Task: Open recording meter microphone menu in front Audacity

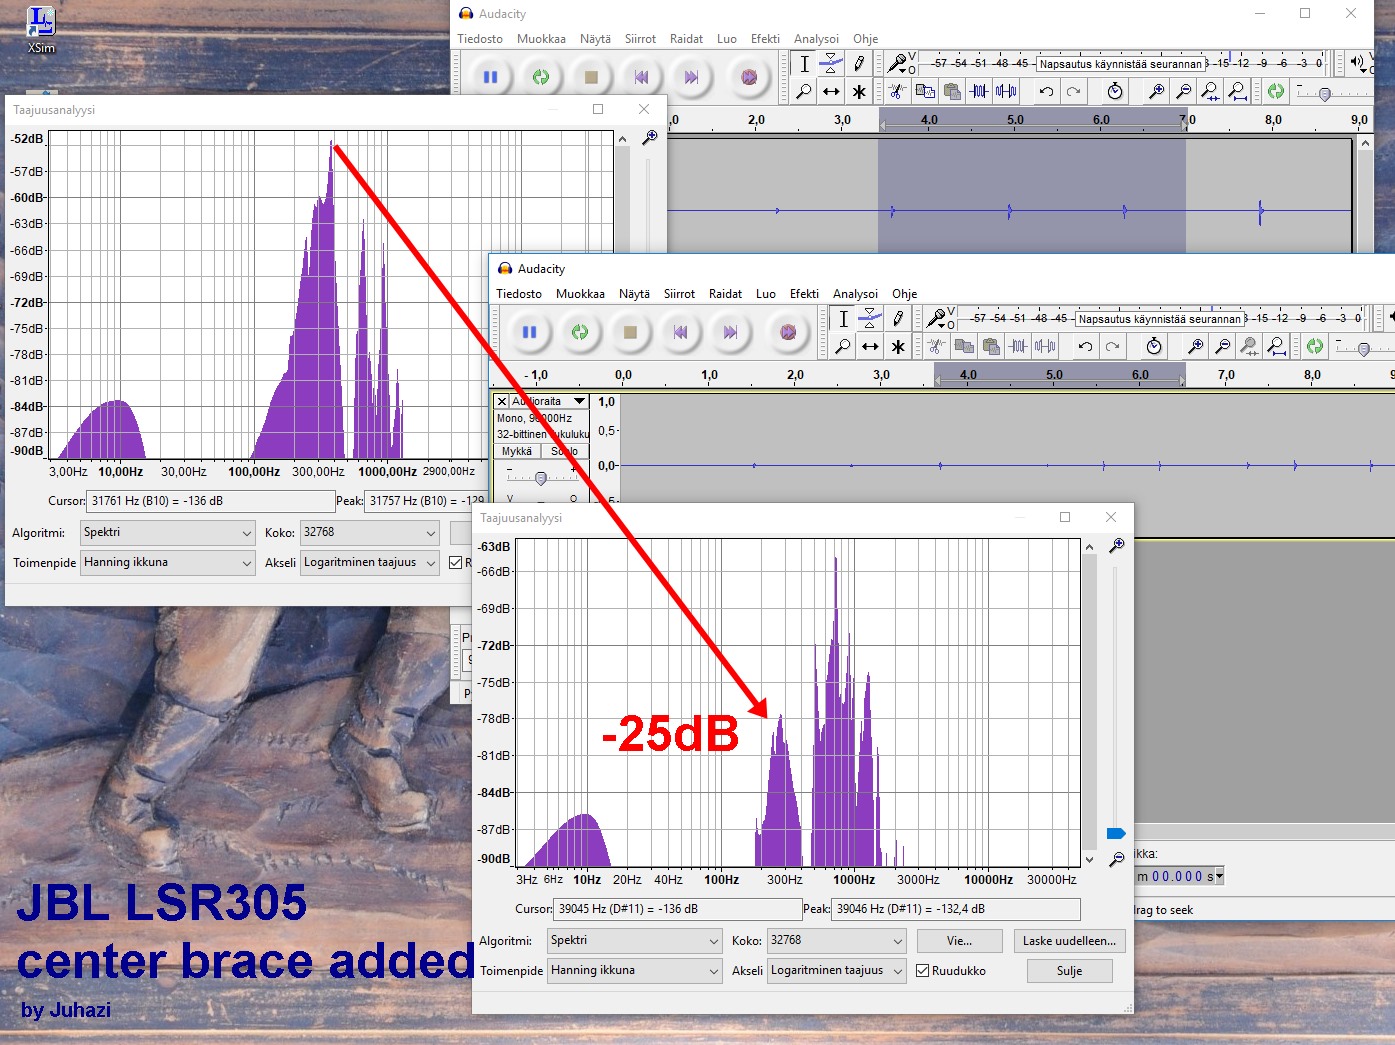Action: [939, 318]
